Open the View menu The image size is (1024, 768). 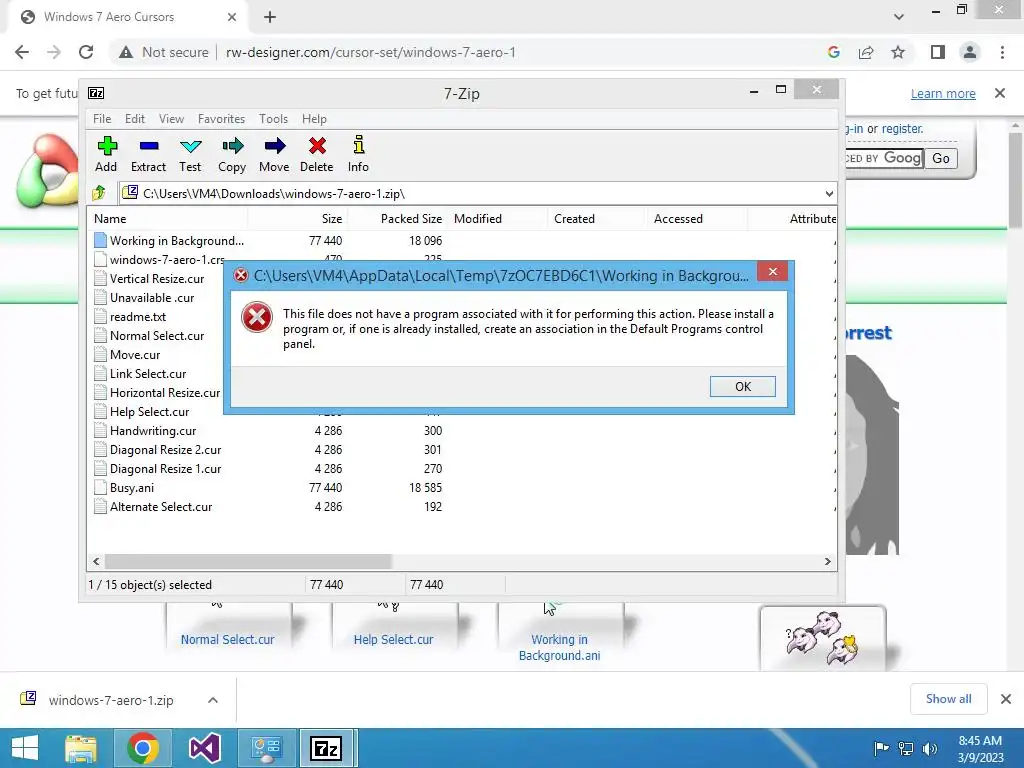click(171, 119)
